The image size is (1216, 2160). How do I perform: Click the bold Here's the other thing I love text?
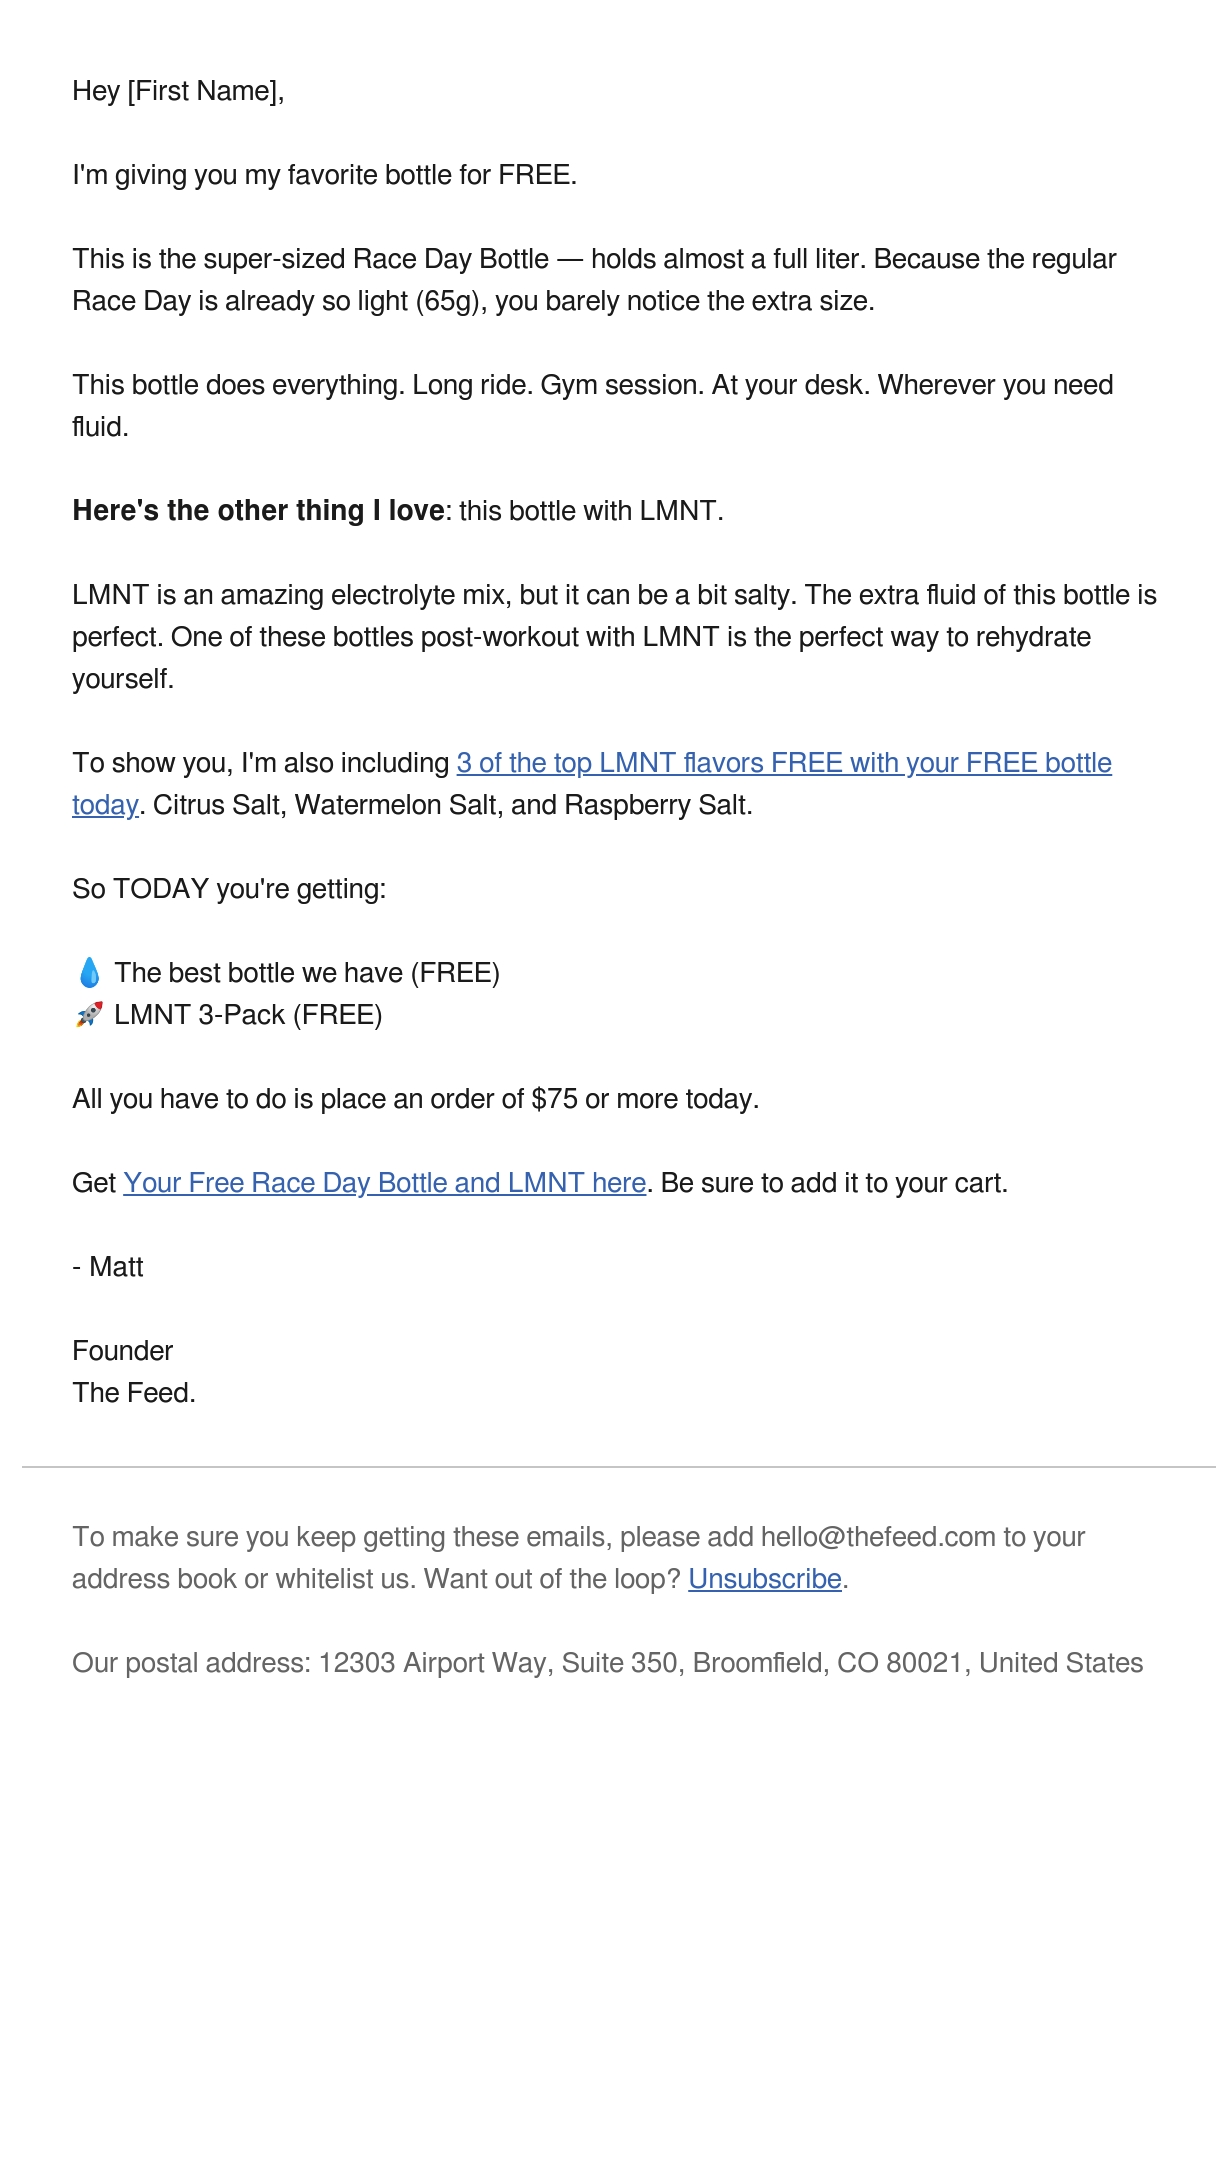click(258, 511)
